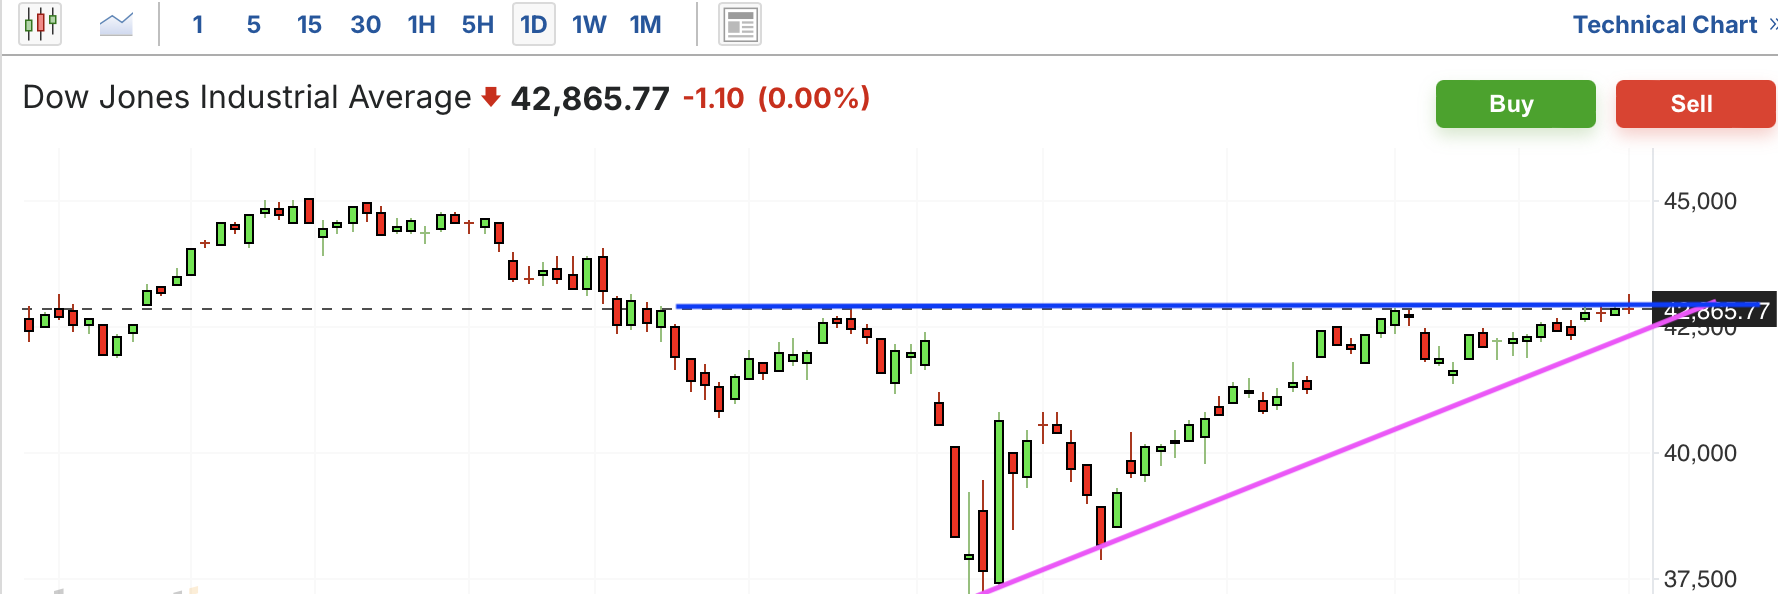Click the red Sell button

click(x=1695, y=104)
